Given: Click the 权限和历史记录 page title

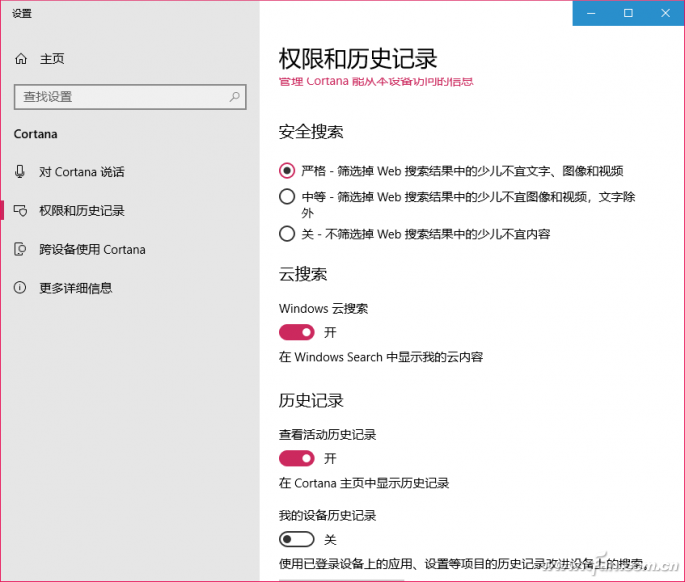Looking at the screenshot, I should 358,59.
